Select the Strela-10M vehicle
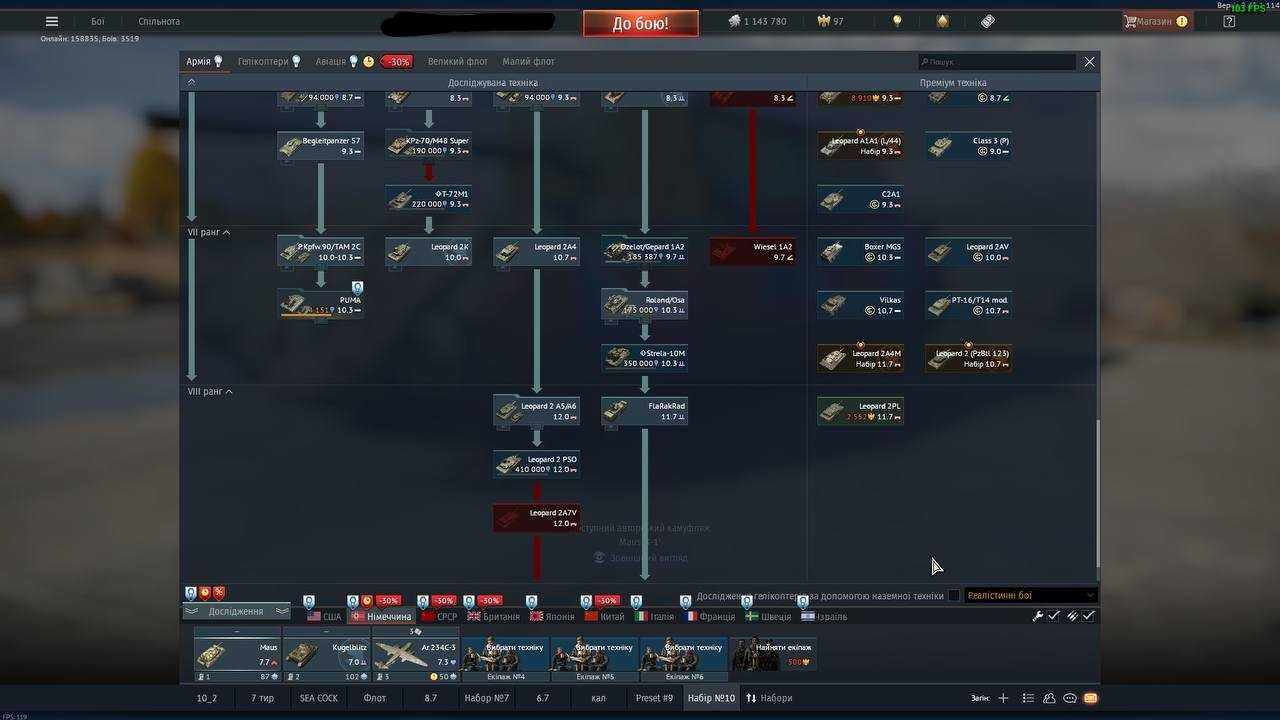The image size is (1280, 720). [x=644, y=358]
